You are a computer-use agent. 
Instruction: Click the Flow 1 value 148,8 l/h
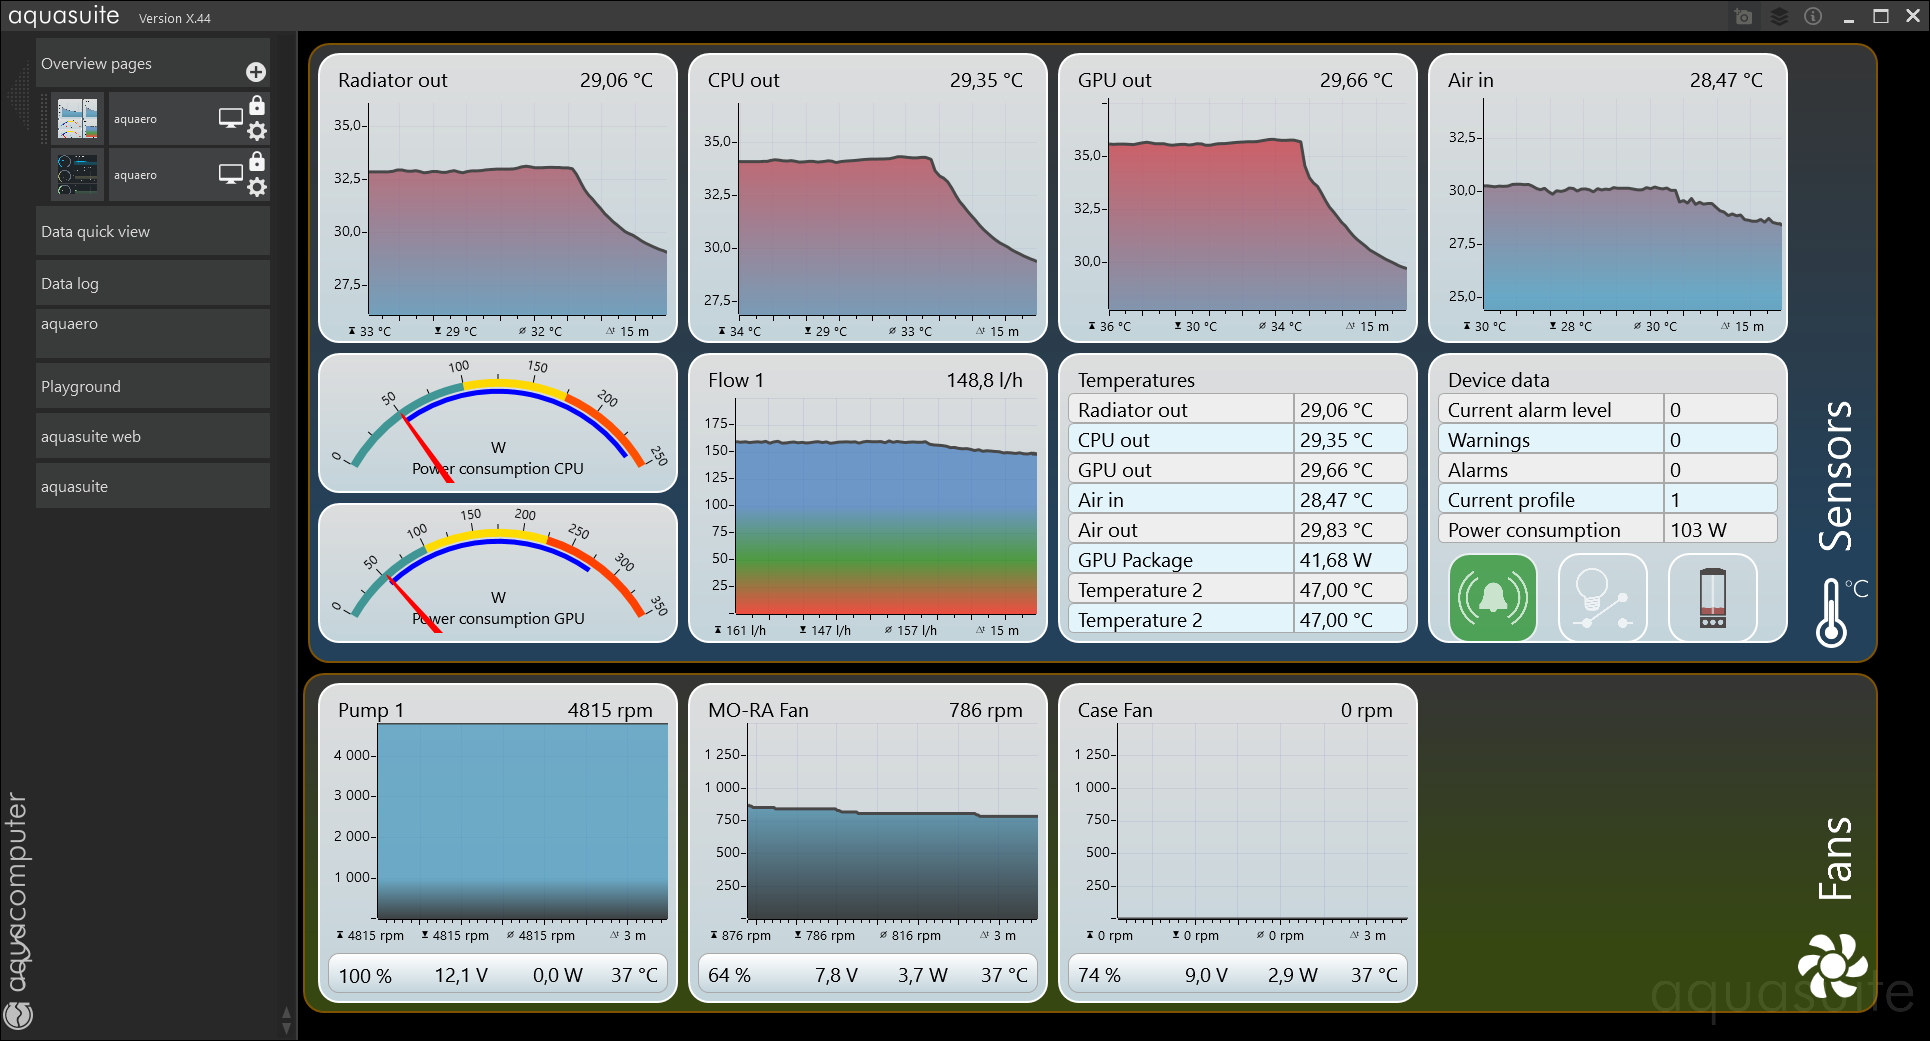pyautogui.click(x=984, y=380)
